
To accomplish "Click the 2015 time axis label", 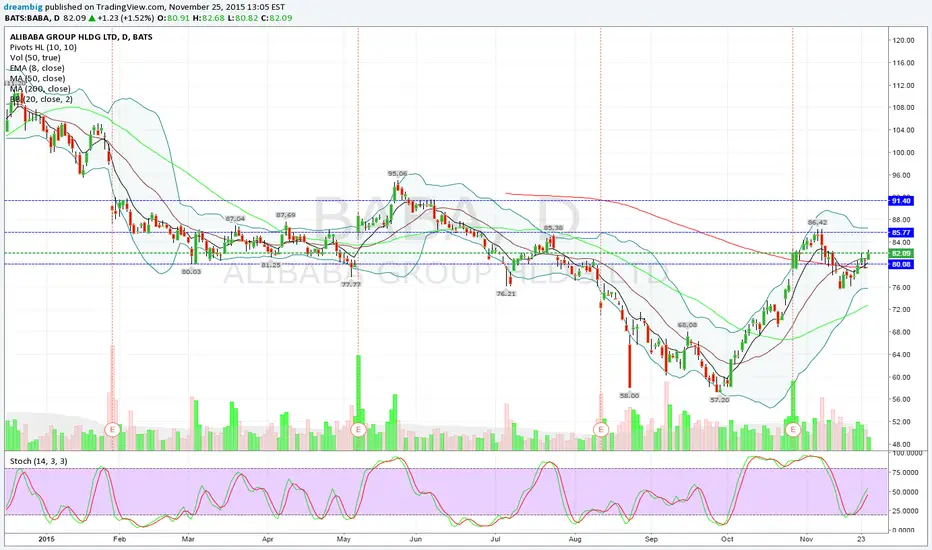I will pyautogui.click(x=46, y=539).
